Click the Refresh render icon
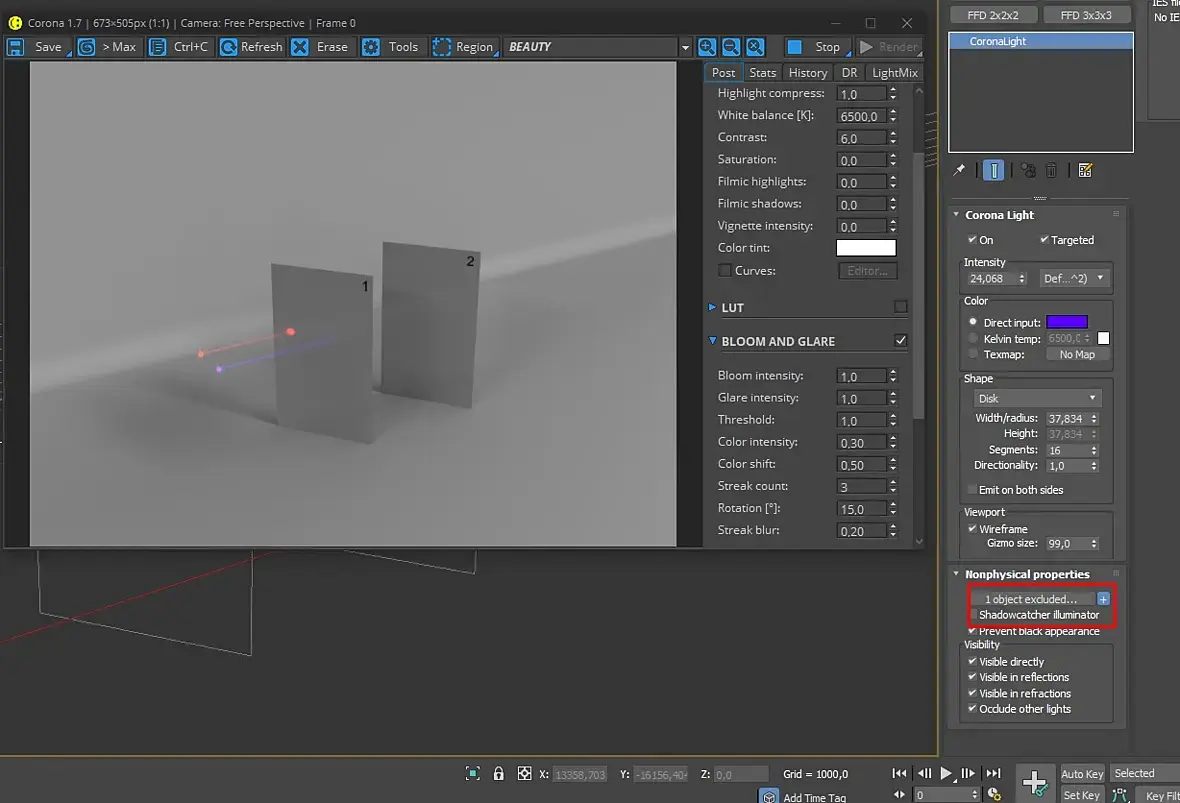This screenshot has width=1180, height=803. (228, 47)
